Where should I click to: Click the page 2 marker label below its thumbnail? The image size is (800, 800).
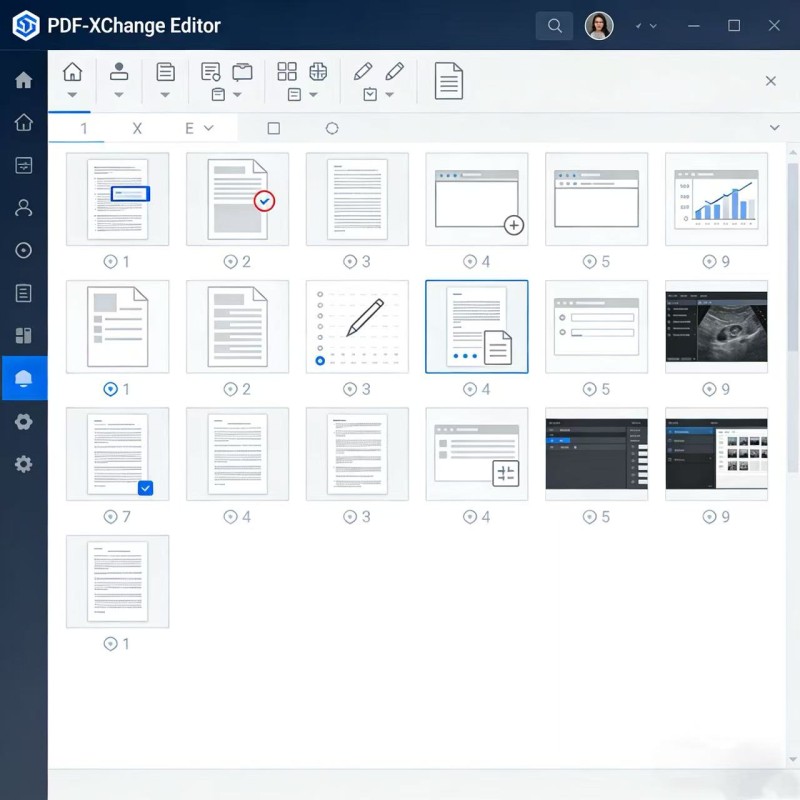tap(237, 261)
